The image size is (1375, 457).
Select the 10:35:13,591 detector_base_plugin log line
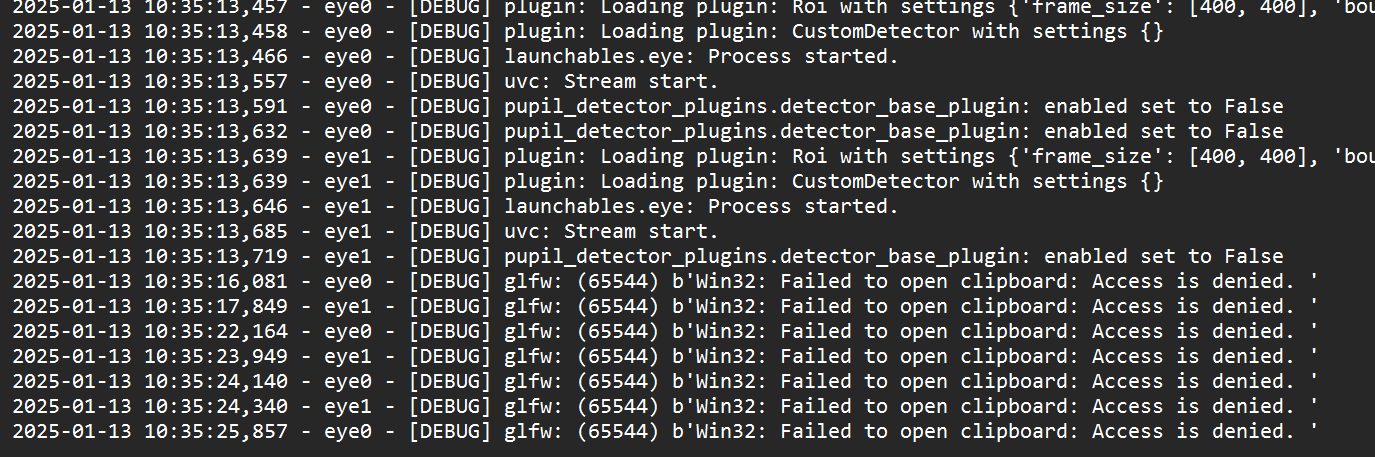tap(648, 106)
